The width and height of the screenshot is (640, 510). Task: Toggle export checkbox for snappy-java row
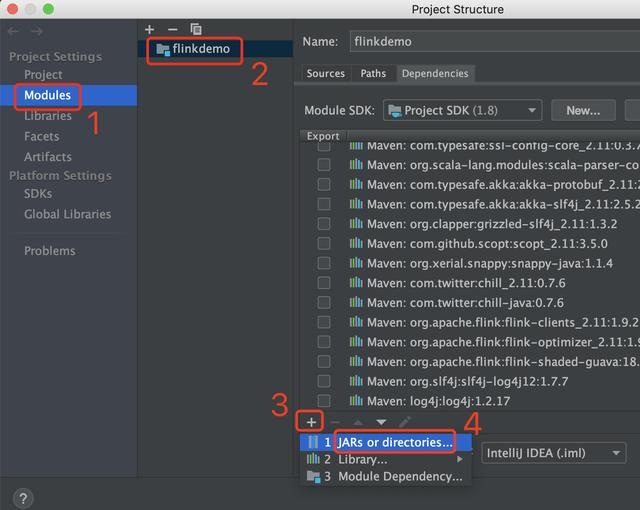coord(324,263)
